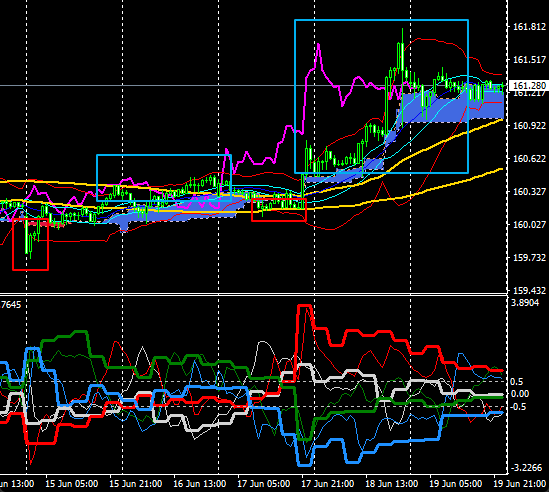549x492 pixels.
Task: Click the current price label 161.280
Action: 528,85
